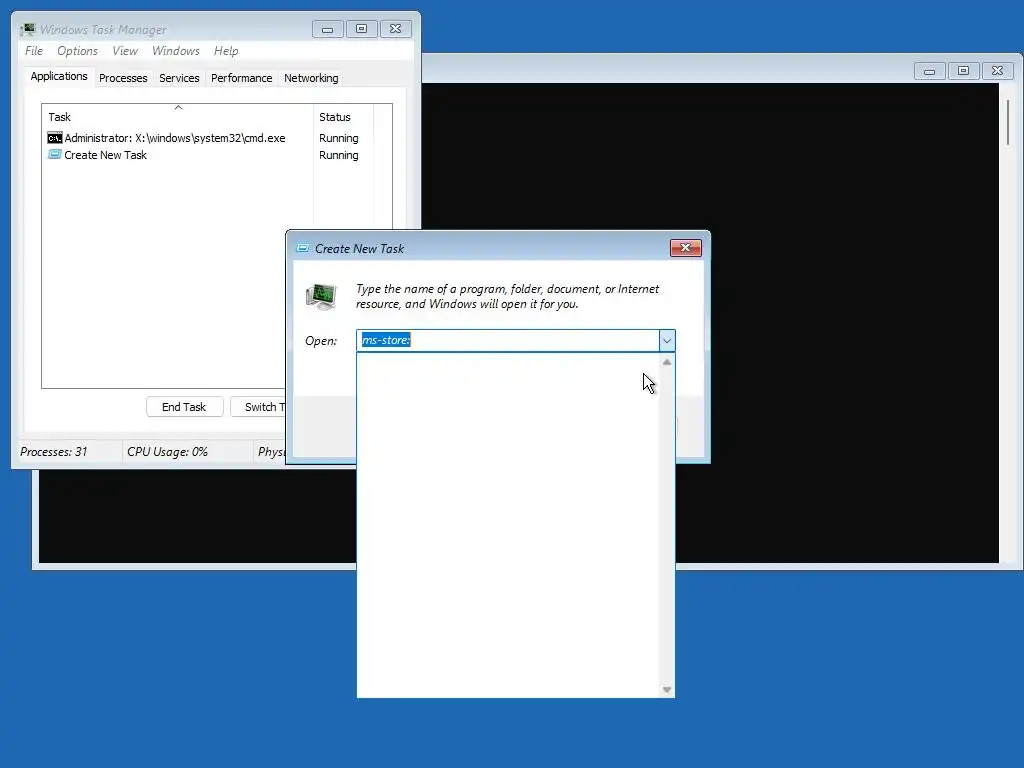The image size is (1024, 768).
Task: Maximize the Windows Task Manager window
Action: click(361, 29)
